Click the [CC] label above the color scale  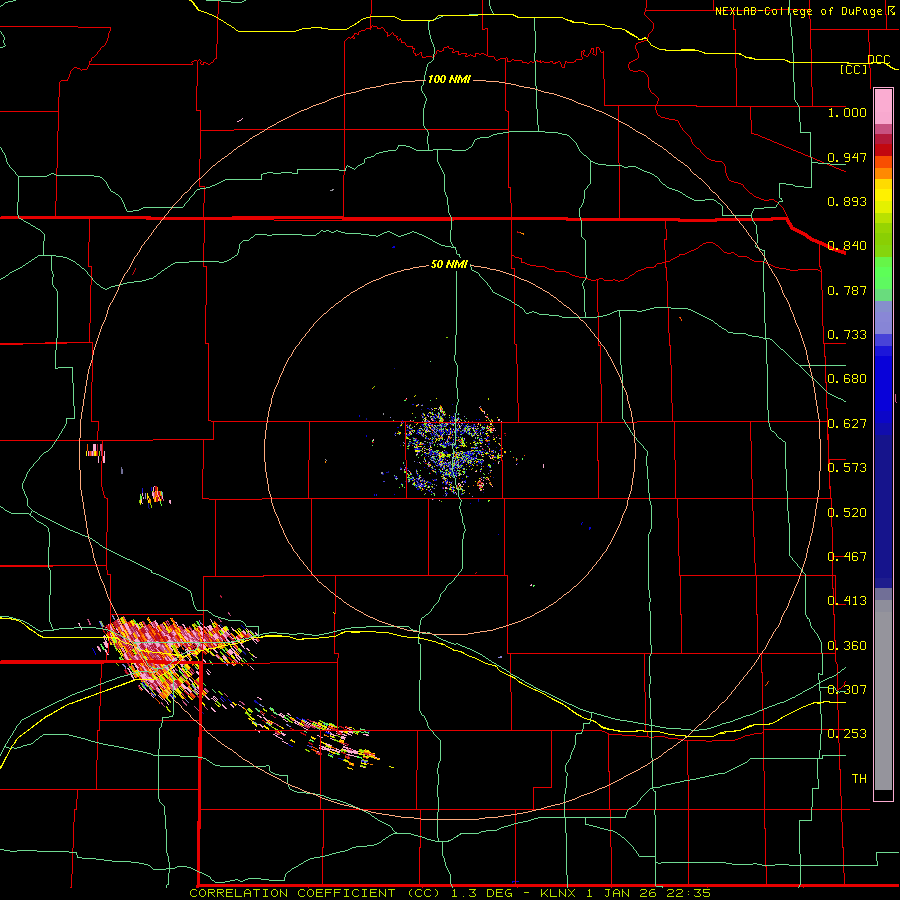[x=854, y=69]
